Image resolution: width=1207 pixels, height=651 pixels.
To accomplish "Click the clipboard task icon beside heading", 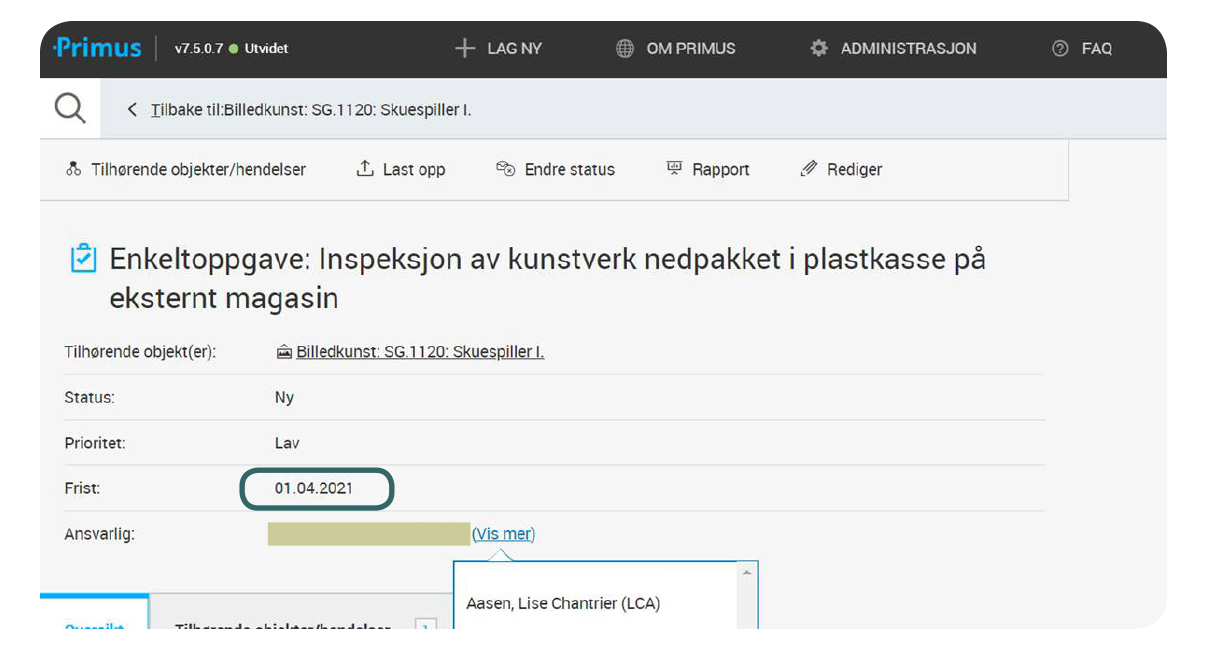I will tap(83, 259).
